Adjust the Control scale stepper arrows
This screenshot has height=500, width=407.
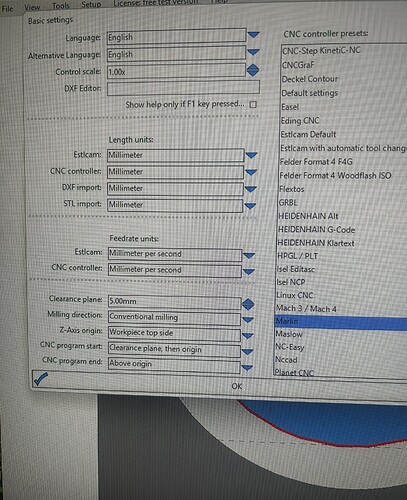pos(253,70)
